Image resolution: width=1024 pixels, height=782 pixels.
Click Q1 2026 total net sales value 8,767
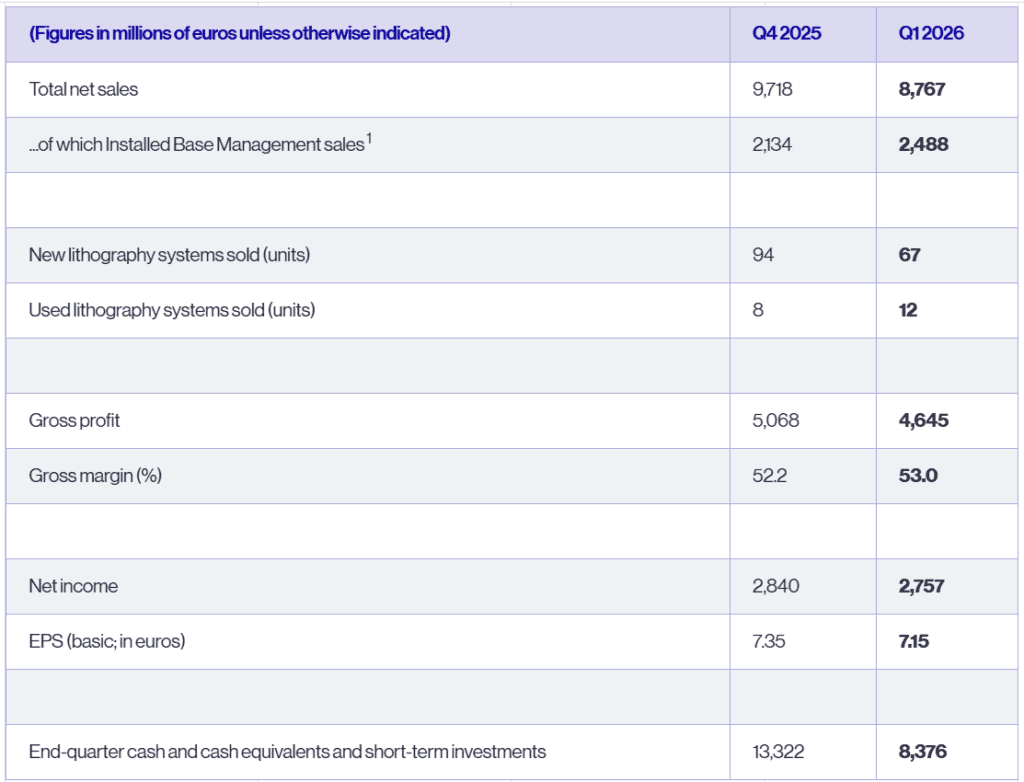pyautogui.click(x=922, y=89)
